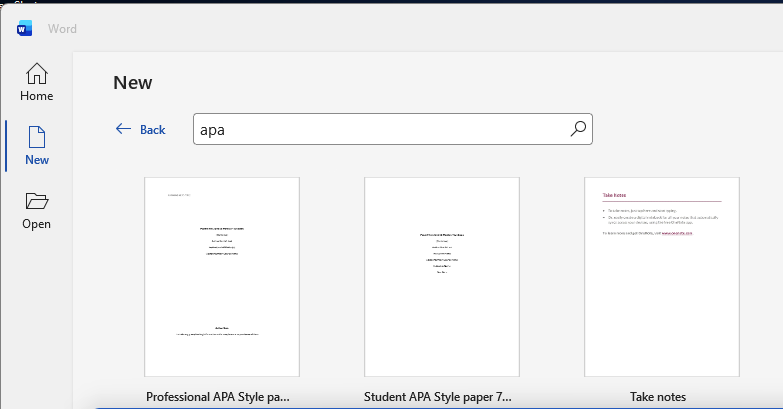This screenshot has width=783, height=409.
Task: Switch to the Open tab label
Action: (x=37, y=224)
